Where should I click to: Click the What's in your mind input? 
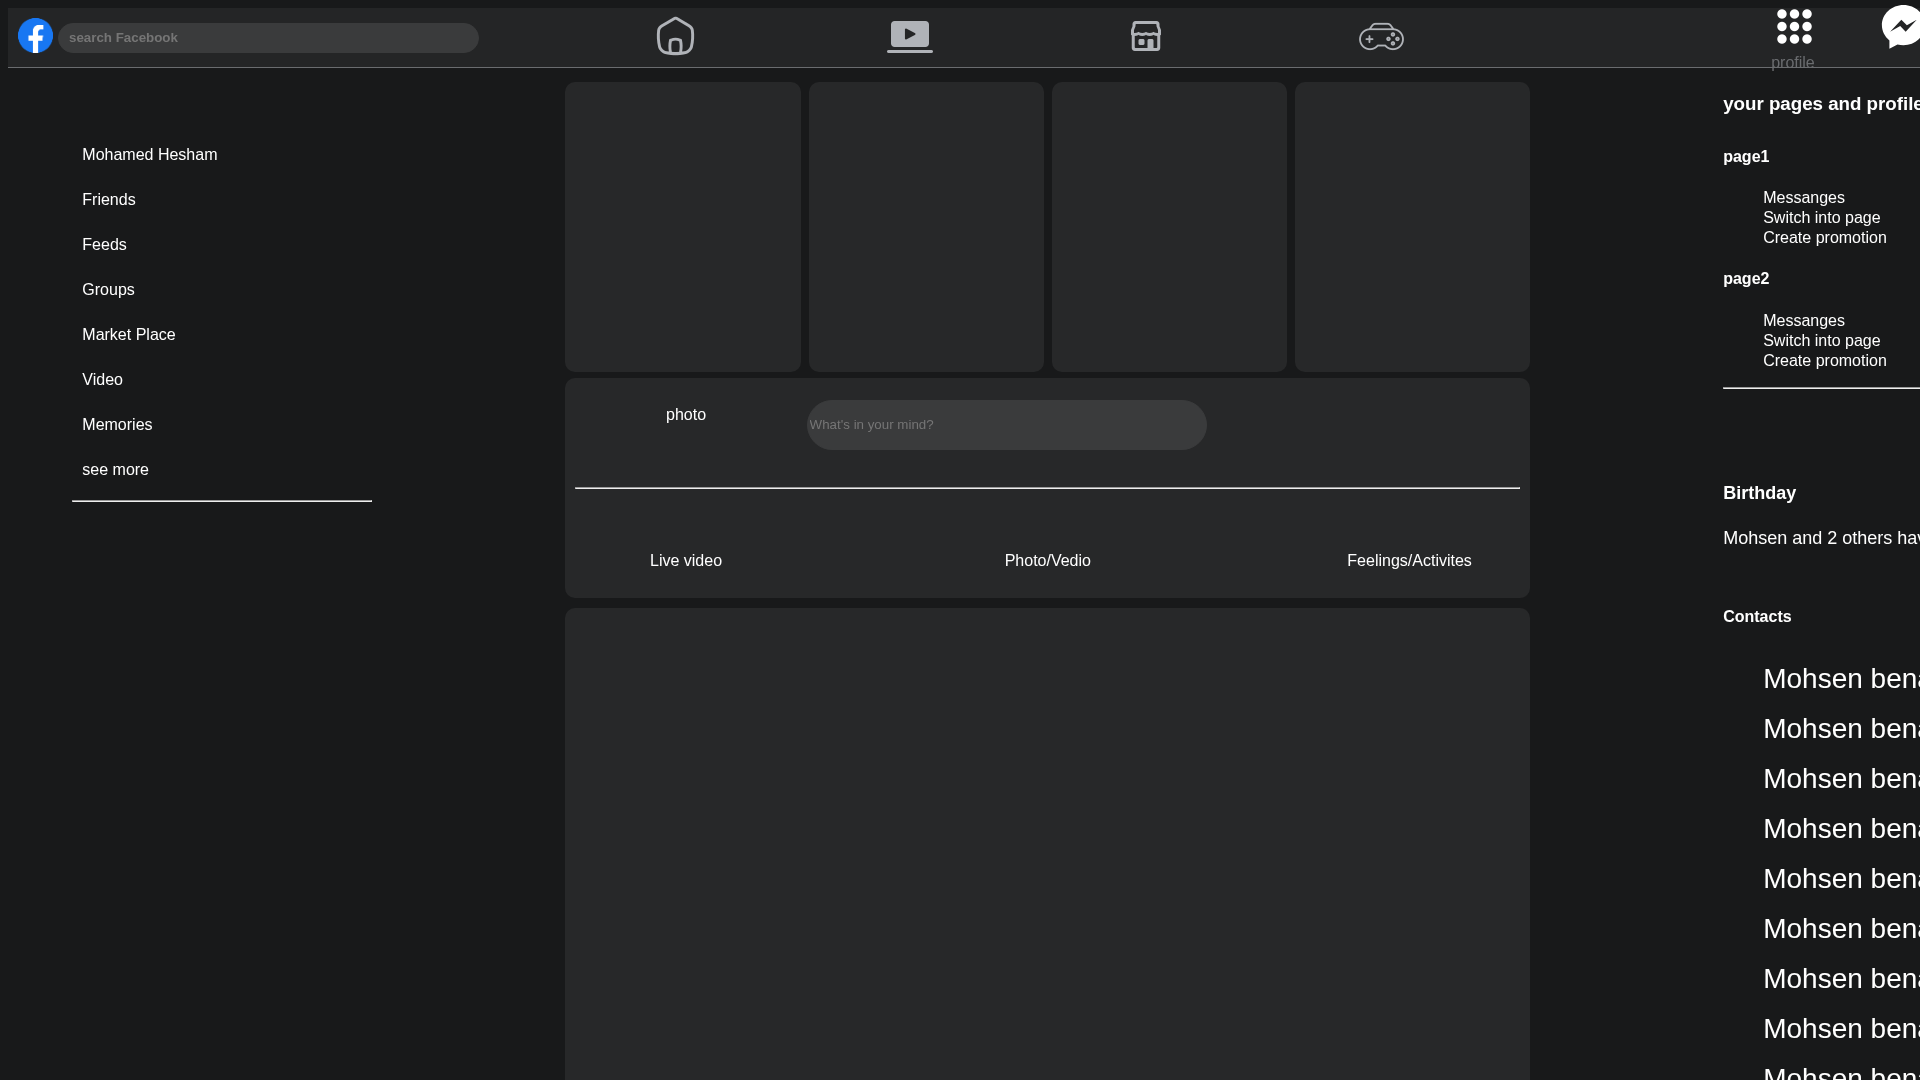pyautogui.click(x=1007, y=425)
